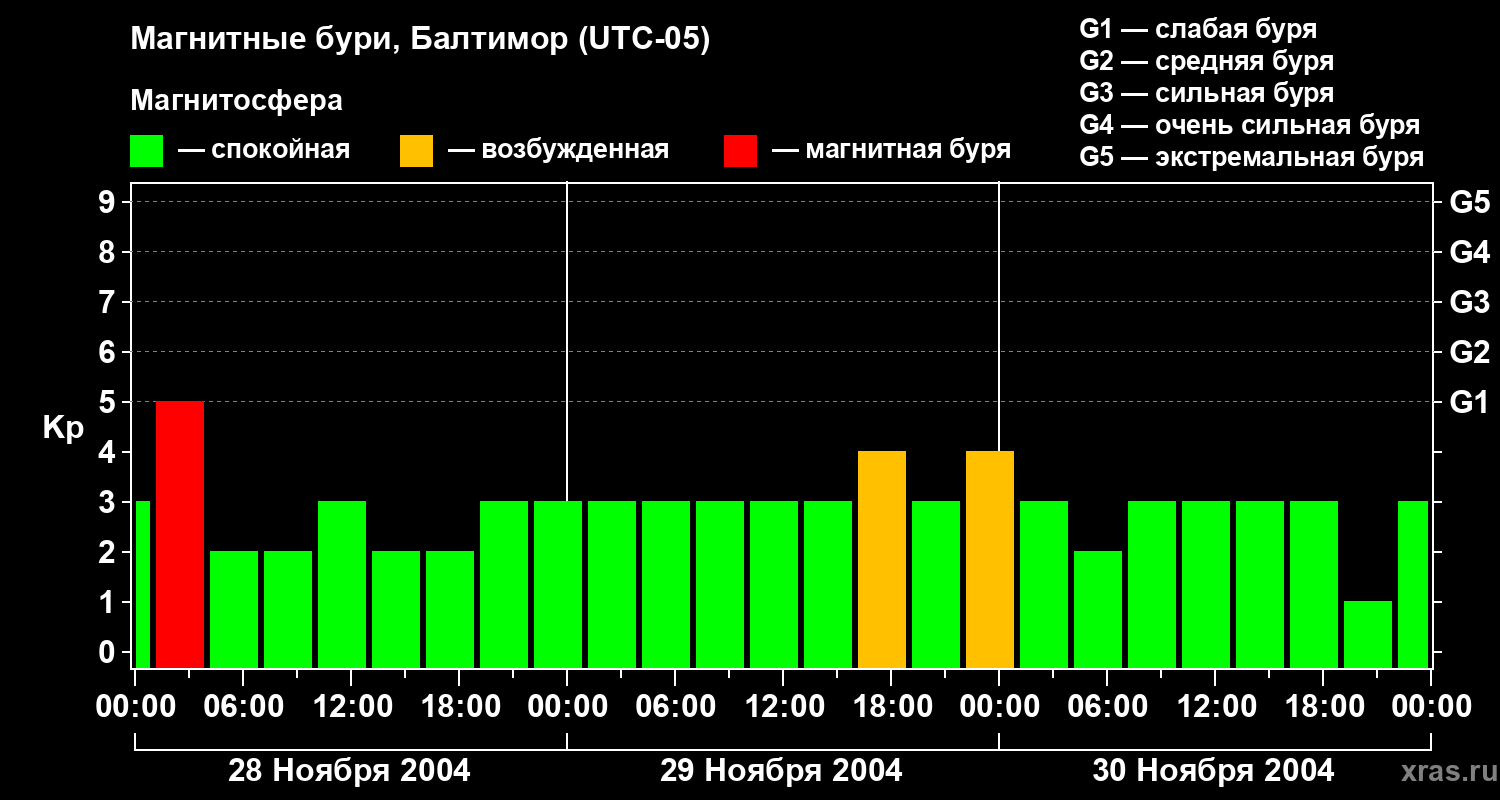This screenshot has height=800, width=1500.
Task: Click the 'Магнитосфера' heading
Action: (x=236, y=101)
